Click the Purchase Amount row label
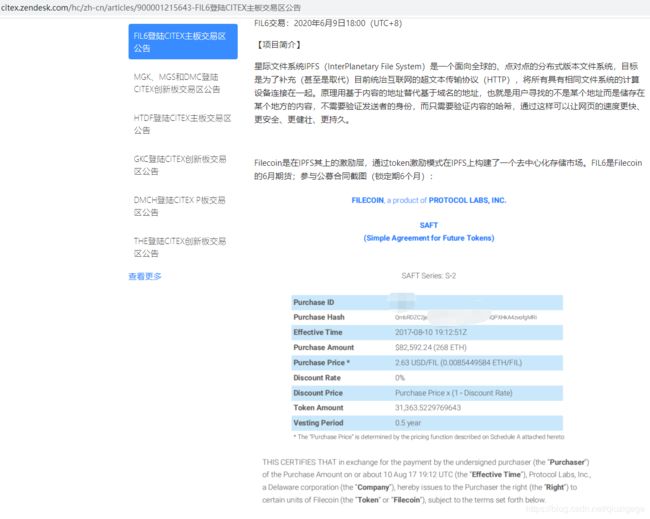The height and width of the screenshot is (519, 650). [x=323, y=347]
